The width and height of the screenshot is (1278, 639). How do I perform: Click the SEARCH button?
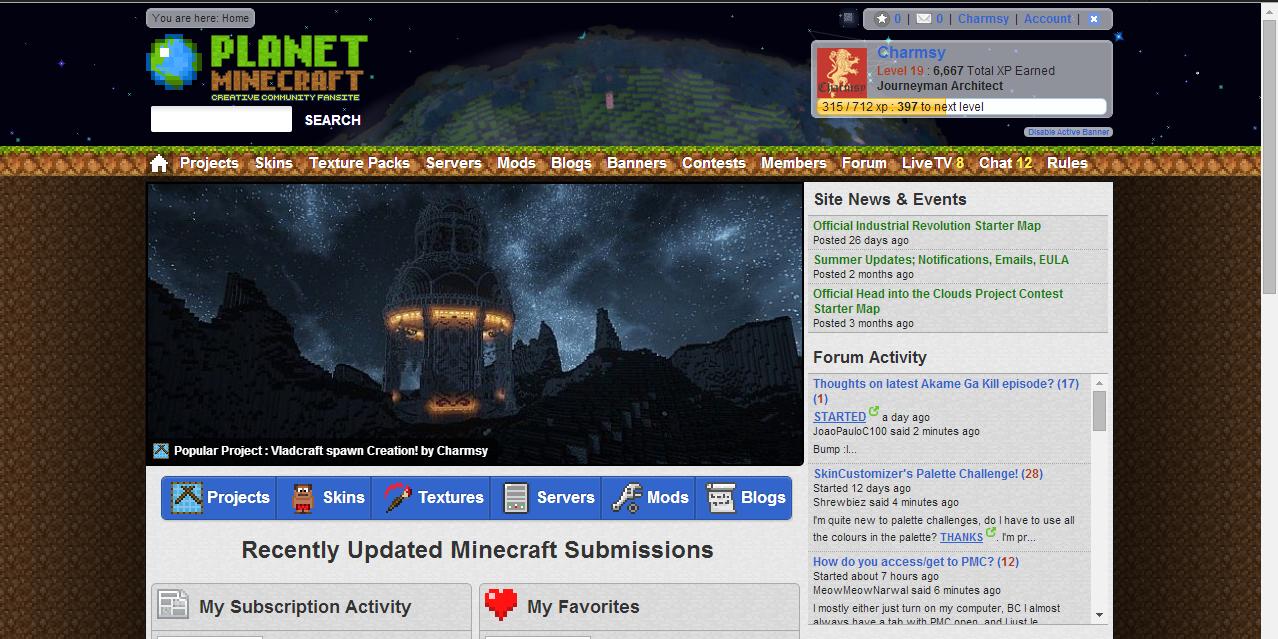[x=332, y=120]
